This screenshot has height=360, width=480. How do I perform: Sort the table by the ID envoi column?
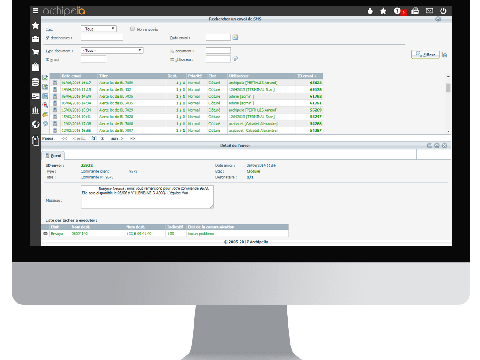309,76
